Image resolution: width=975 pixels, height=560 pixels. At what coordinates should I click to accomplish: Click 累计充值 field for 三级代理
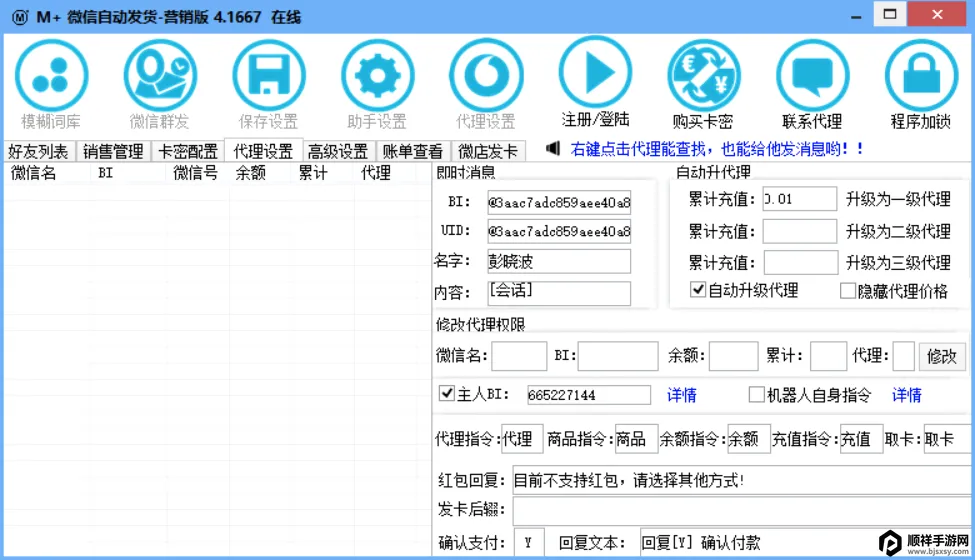click(x=800, y=262)
